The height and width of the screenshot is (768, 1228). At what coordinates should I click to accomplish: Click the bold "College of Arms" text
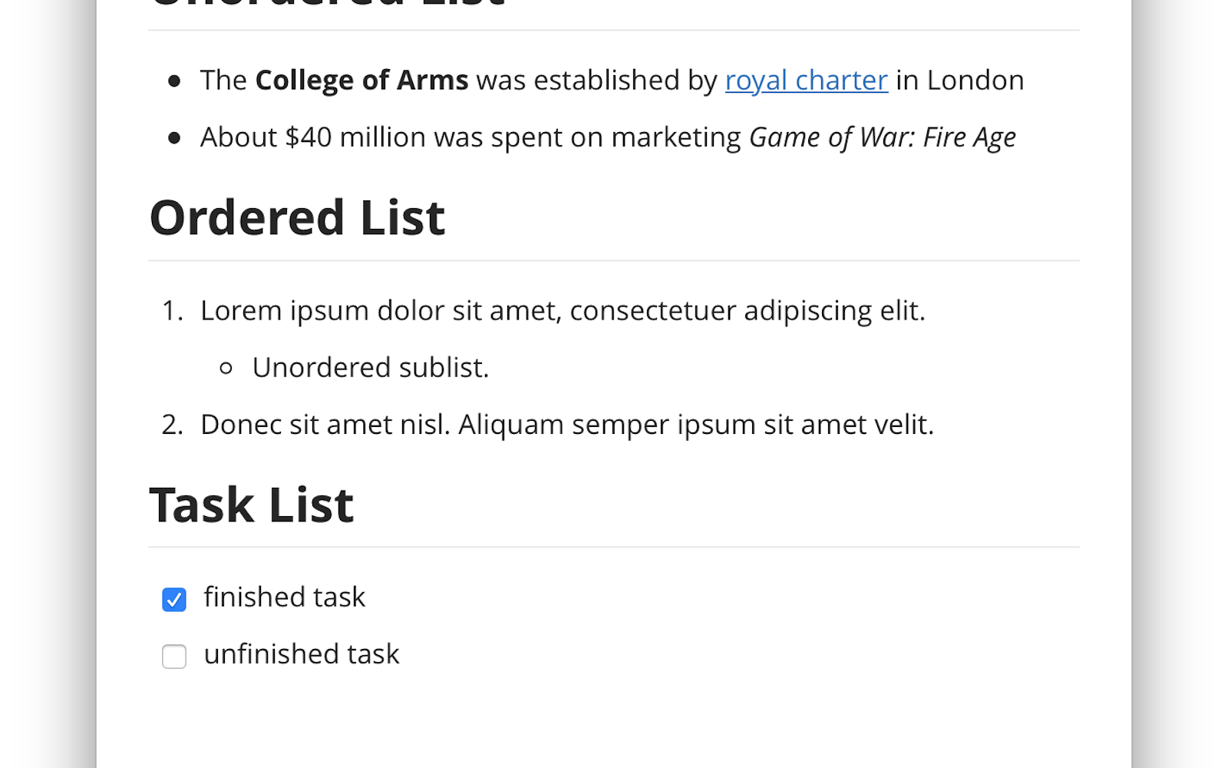point(361,80)
